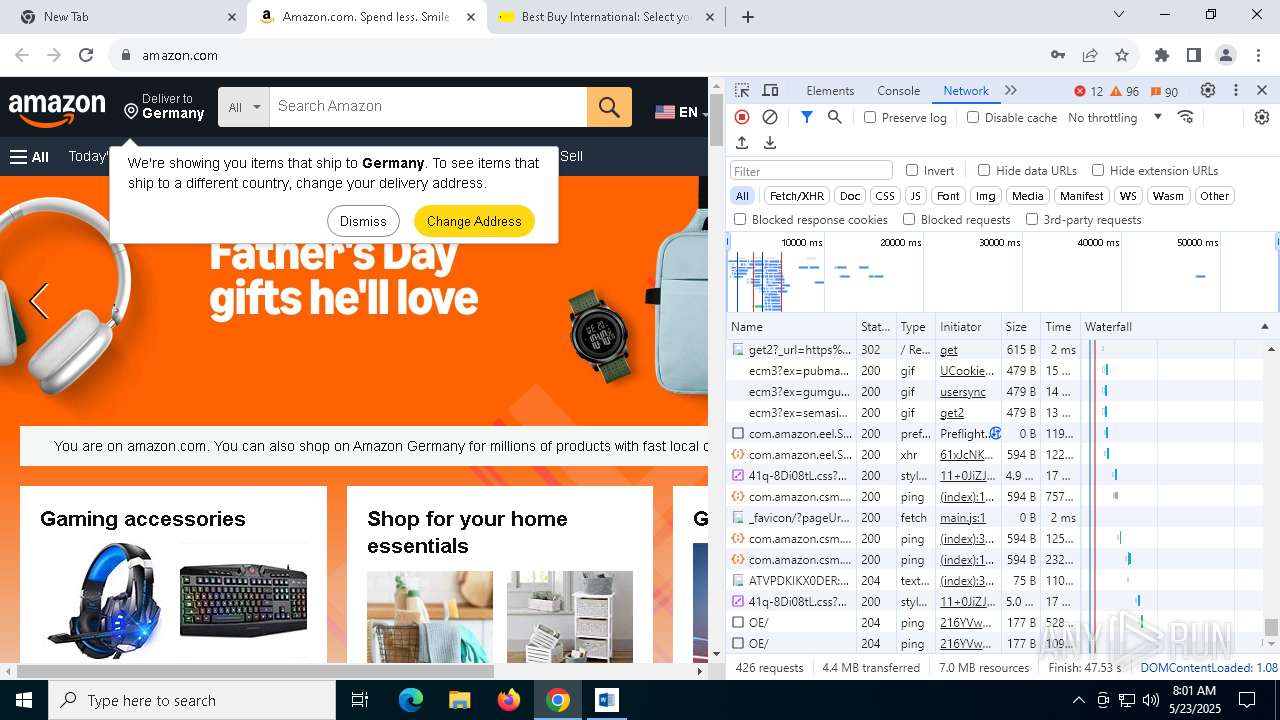The height and width of the screenshot is (720, 1280).
Task: Open the 61xJcNK initiator link
Action: [967, 455]
